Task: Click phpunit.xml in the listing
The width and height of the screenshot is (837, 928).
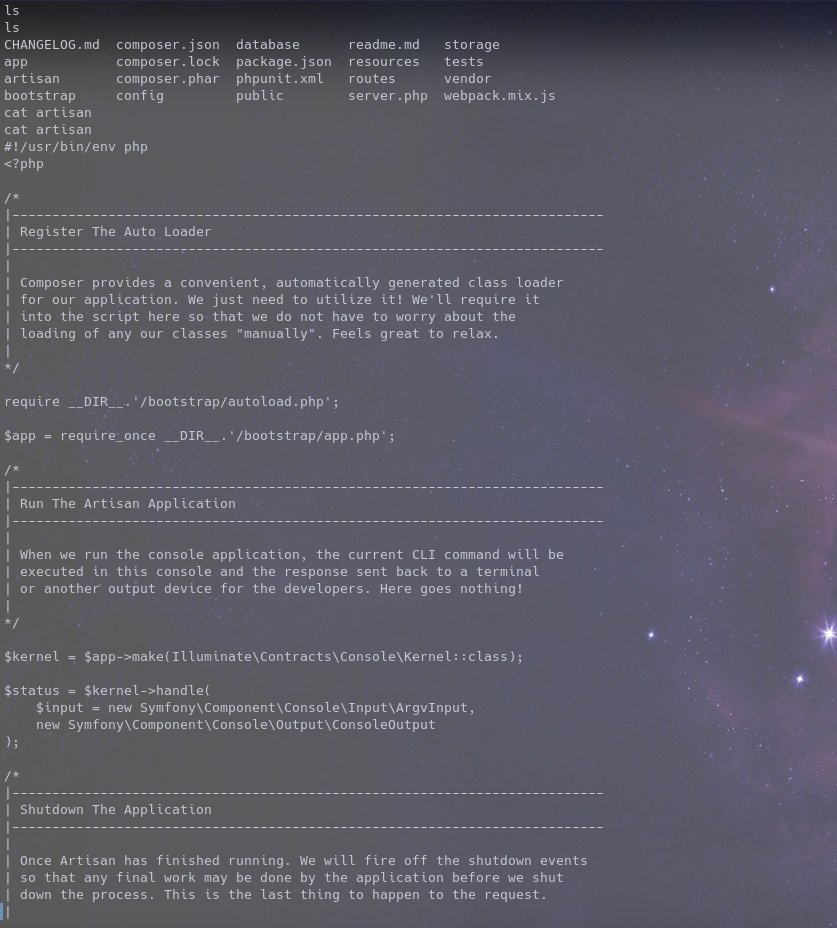Action: point(279,79)
